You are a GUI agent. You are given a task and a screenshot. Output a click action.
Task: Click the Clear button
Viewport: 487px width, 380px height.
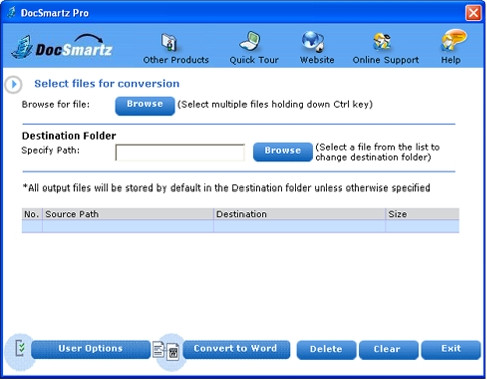click(388, 350)
